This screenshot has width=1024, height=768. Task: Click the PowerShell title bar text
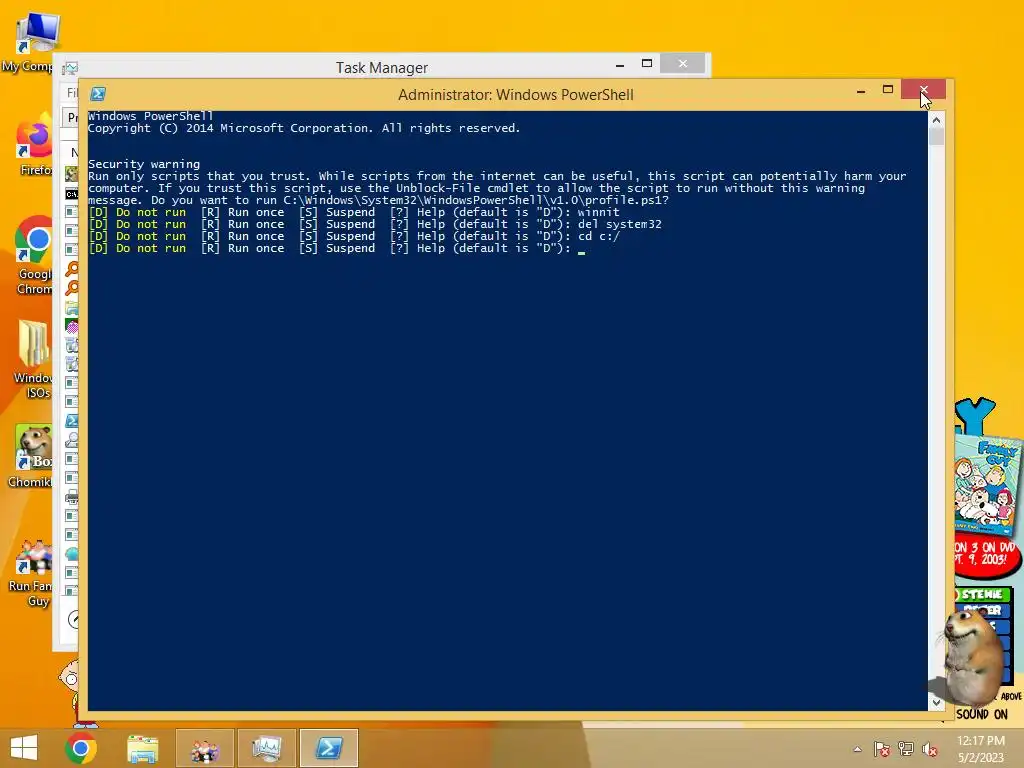(x=515, y=95)
